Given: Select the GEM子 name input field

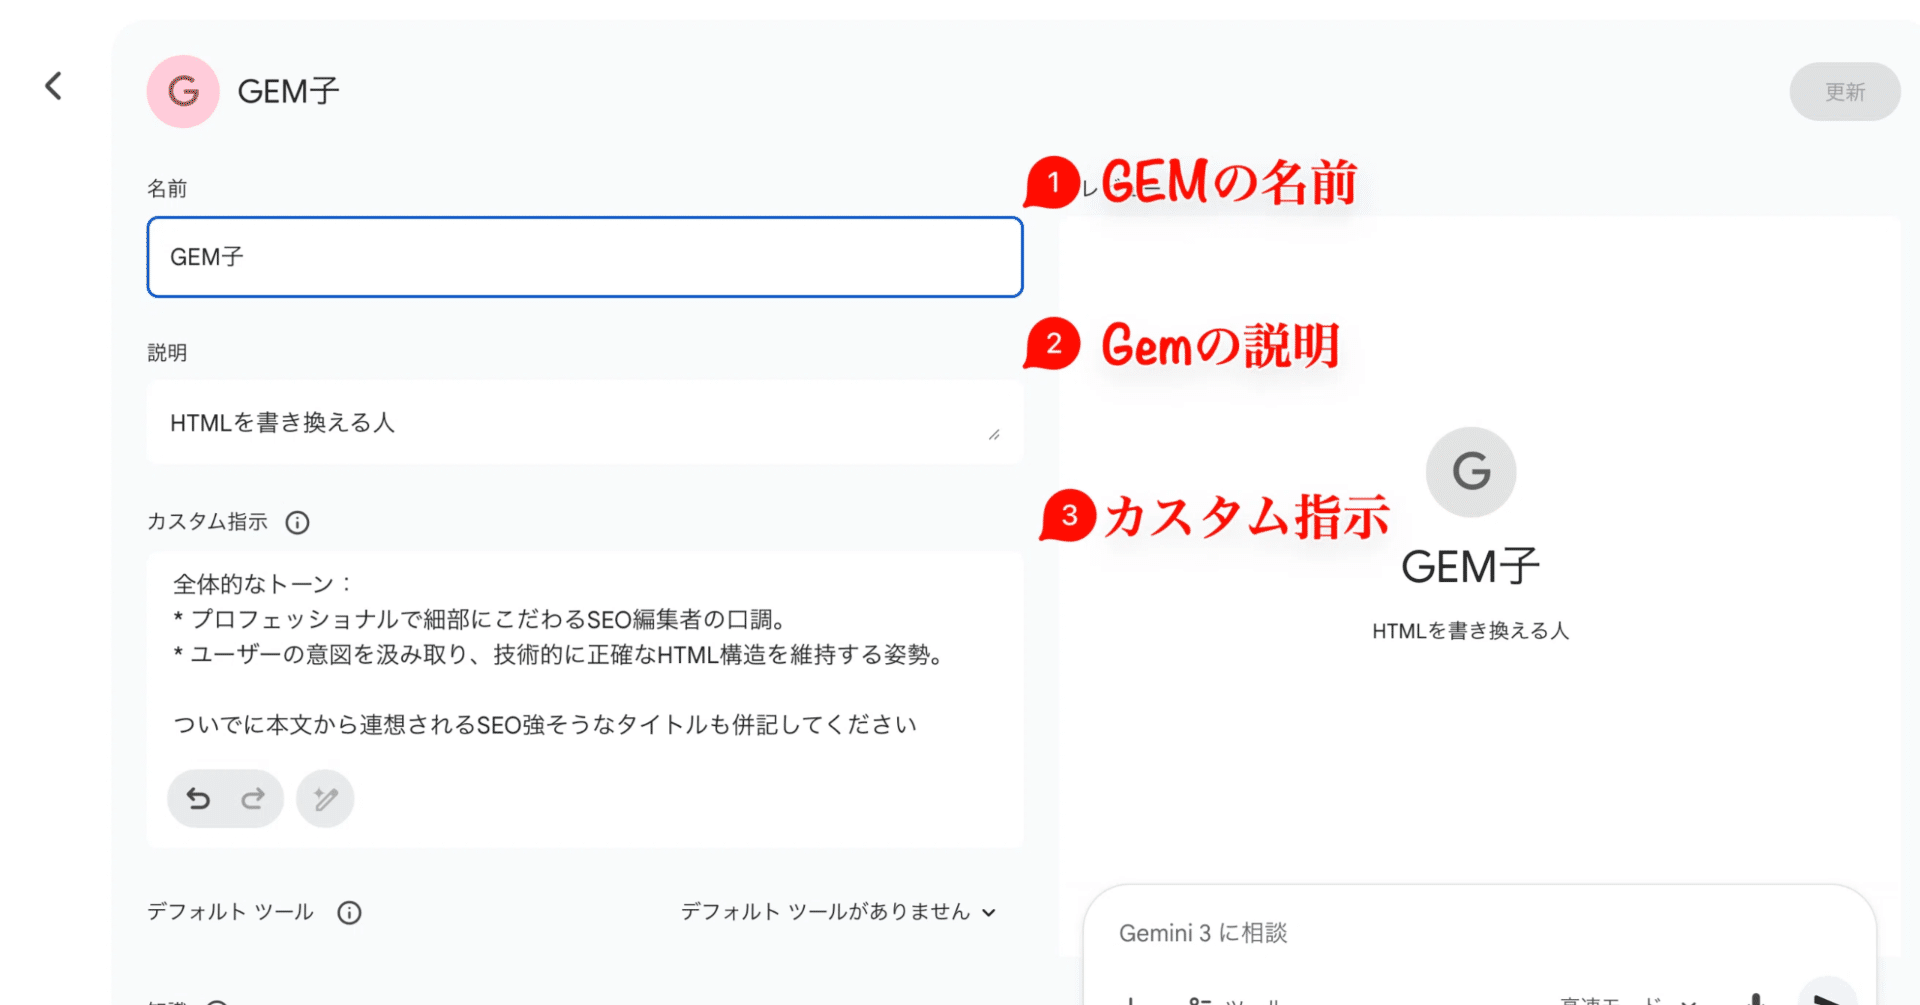Looking at the screenshot, I should coord(585,257).
